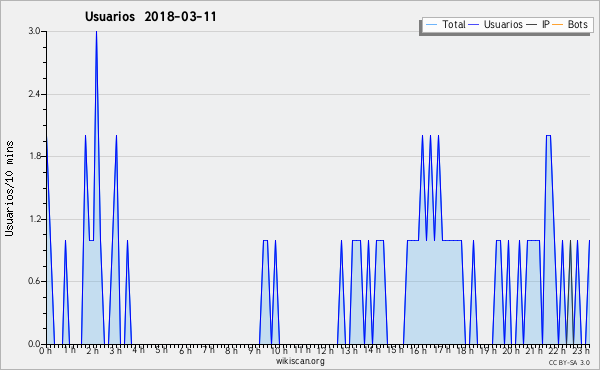
Task: Click the 0 h x-axis label
Action: pos(45,351)
